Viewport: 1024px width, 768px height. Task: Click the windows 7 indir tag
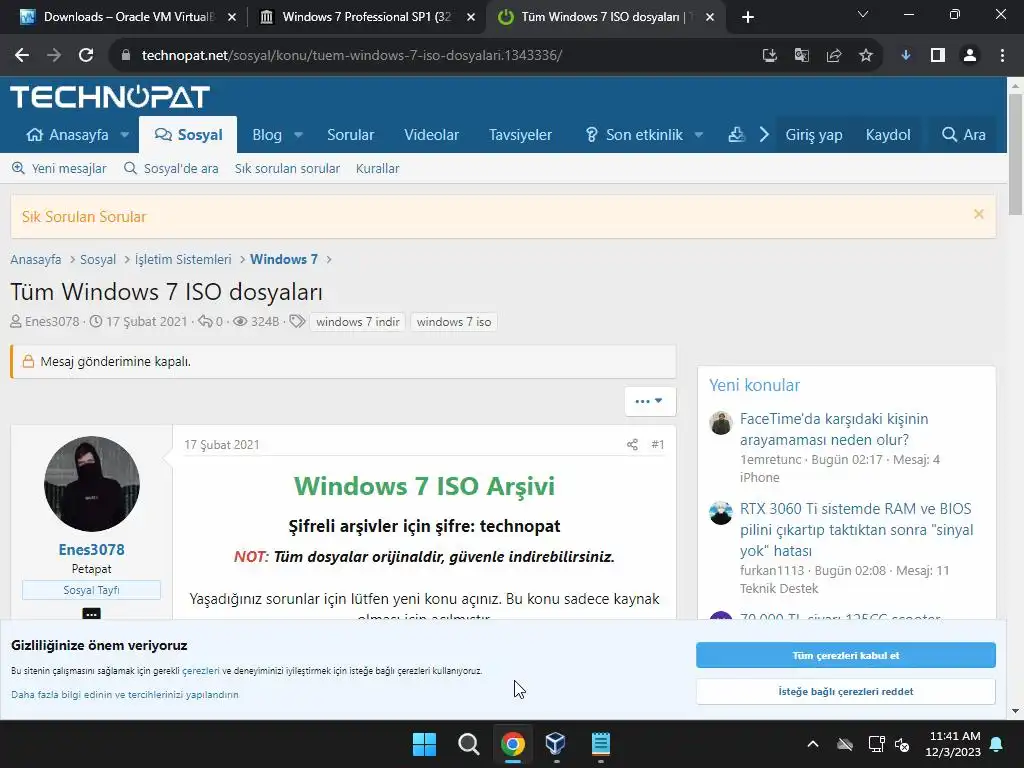358,322
